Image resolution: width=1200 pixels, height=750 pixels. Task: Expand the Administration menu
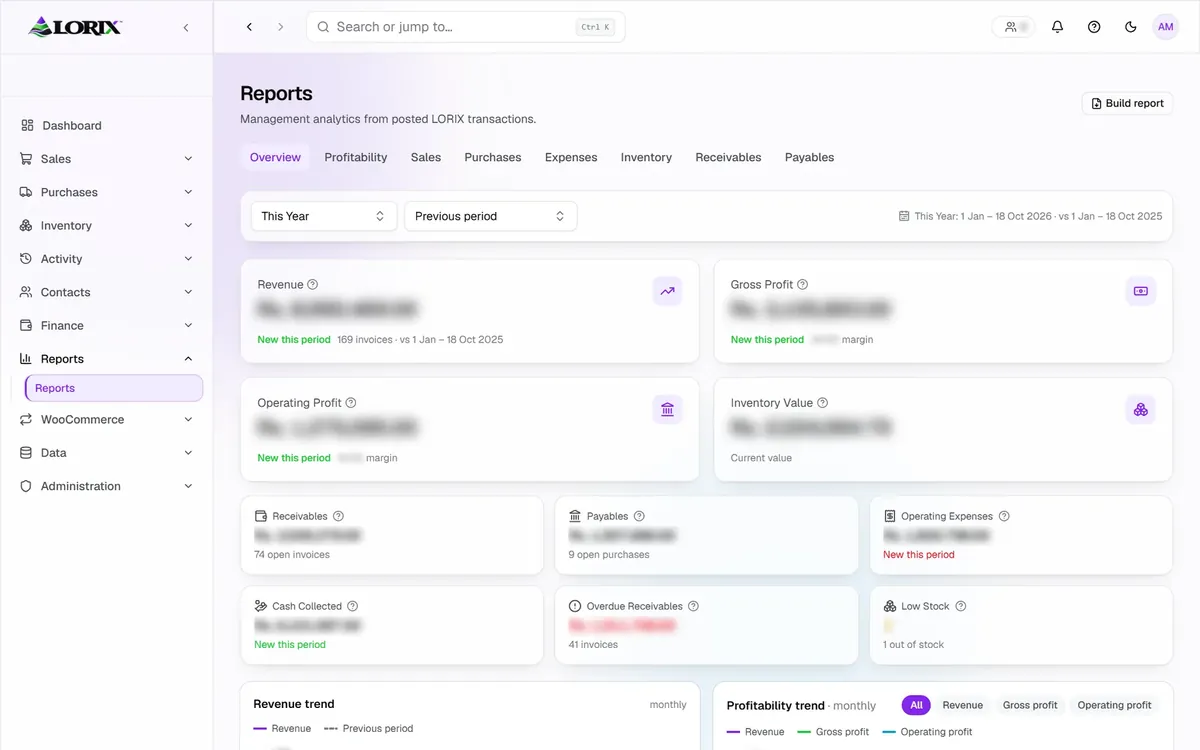tap(107, 486)
